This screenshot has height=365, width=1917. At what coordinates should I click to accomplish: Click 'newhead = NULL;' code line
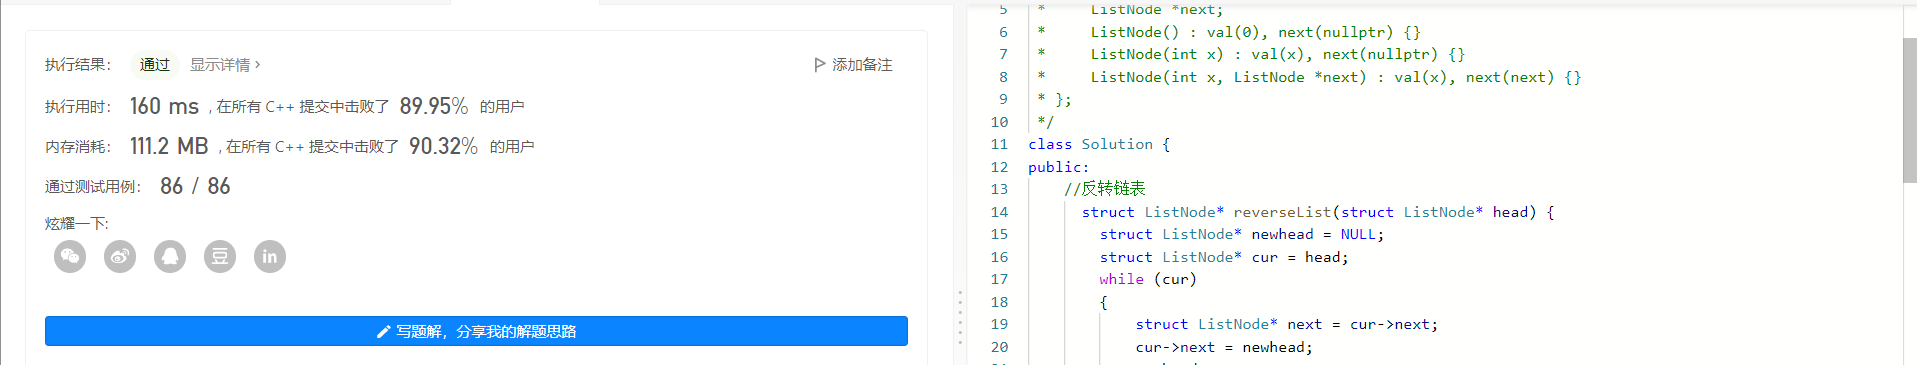(x=1242, y=234)
